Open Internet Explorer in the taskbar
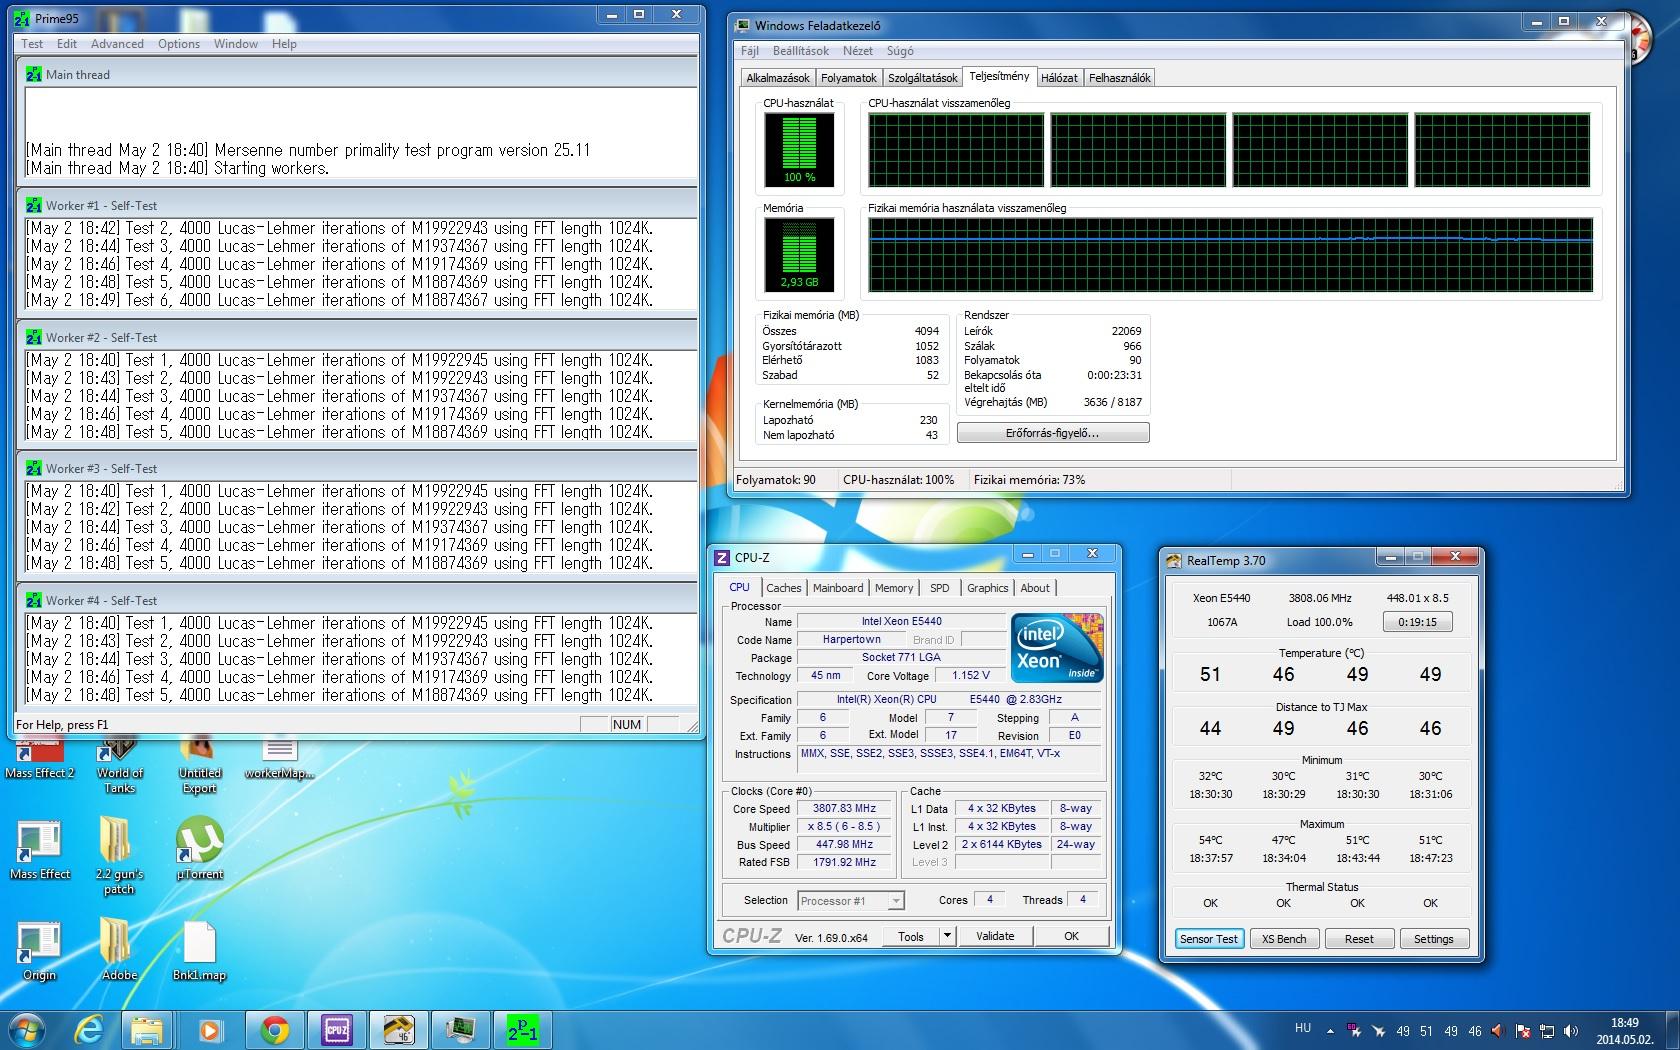 click(90, 1029)
